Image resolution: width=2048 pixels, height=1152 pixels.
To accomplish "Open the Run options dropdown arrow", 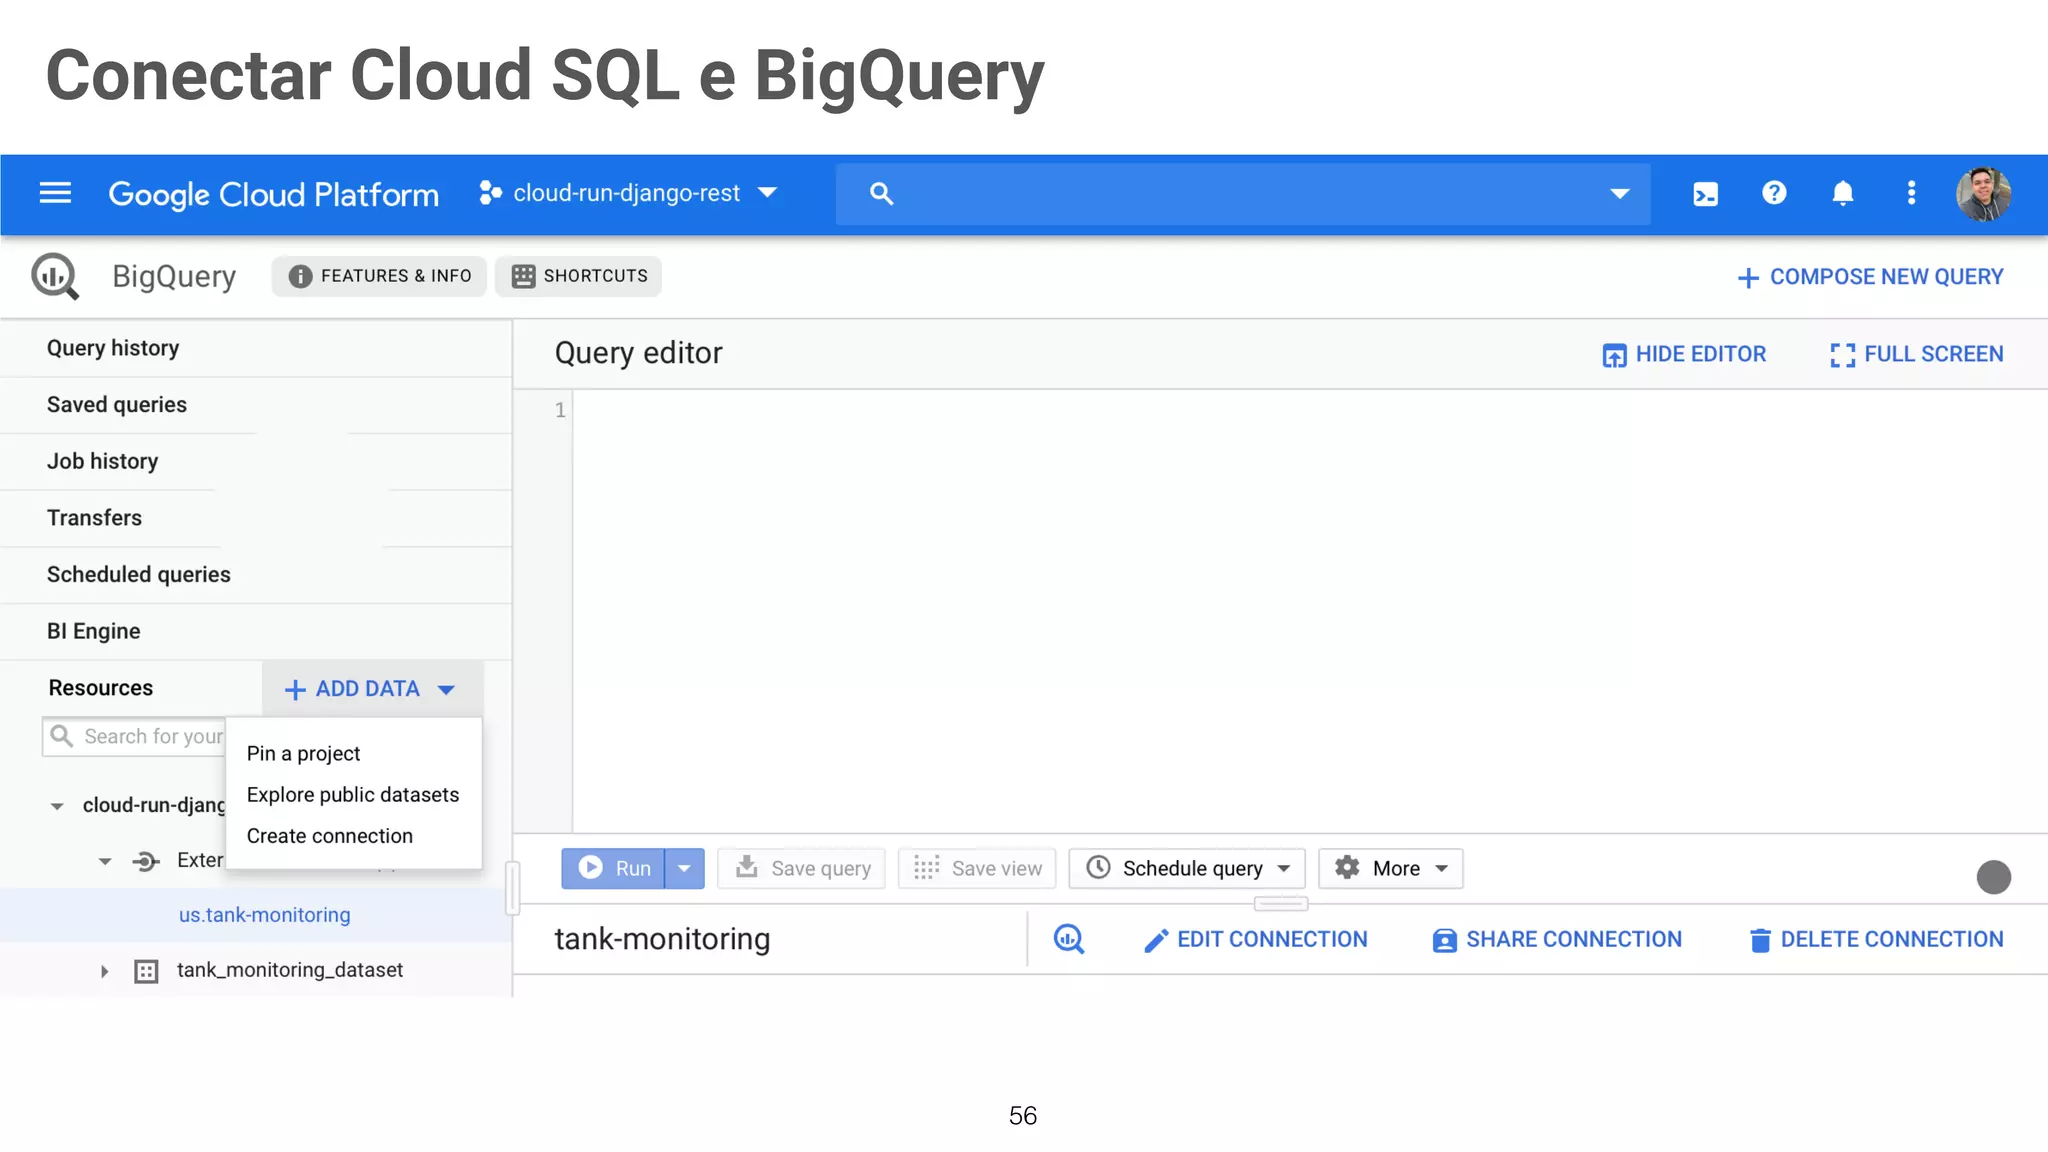I will [x=684, y=868].
